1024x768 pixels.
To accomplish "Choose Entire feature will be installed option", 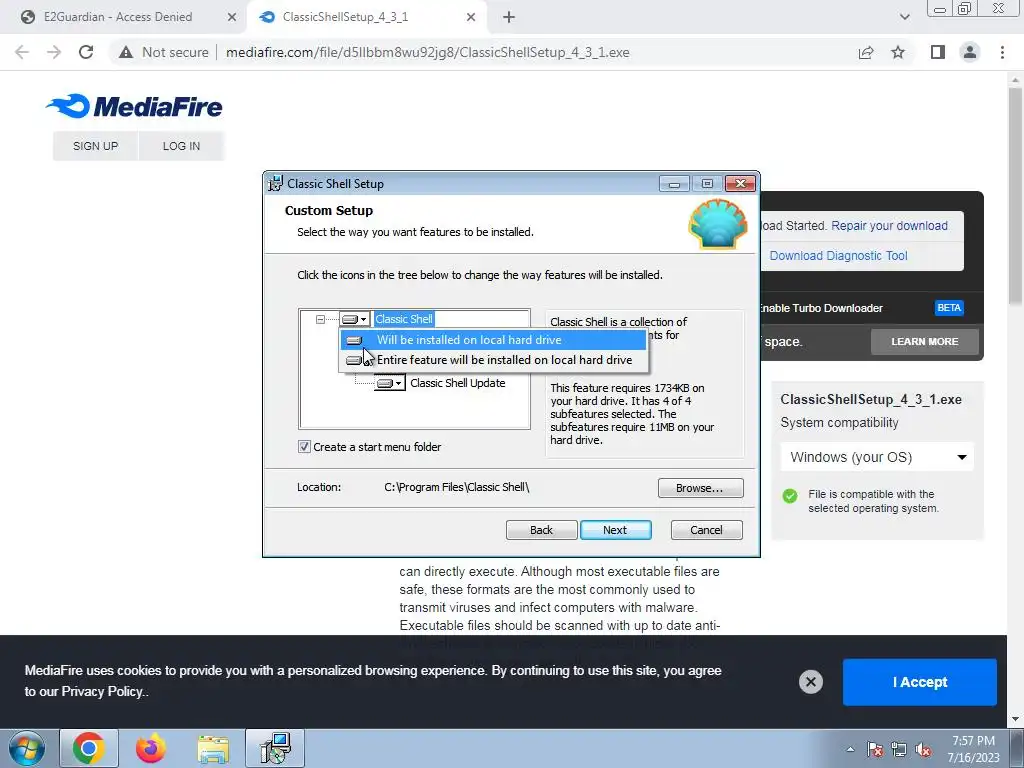I will (x=492, y=360).
